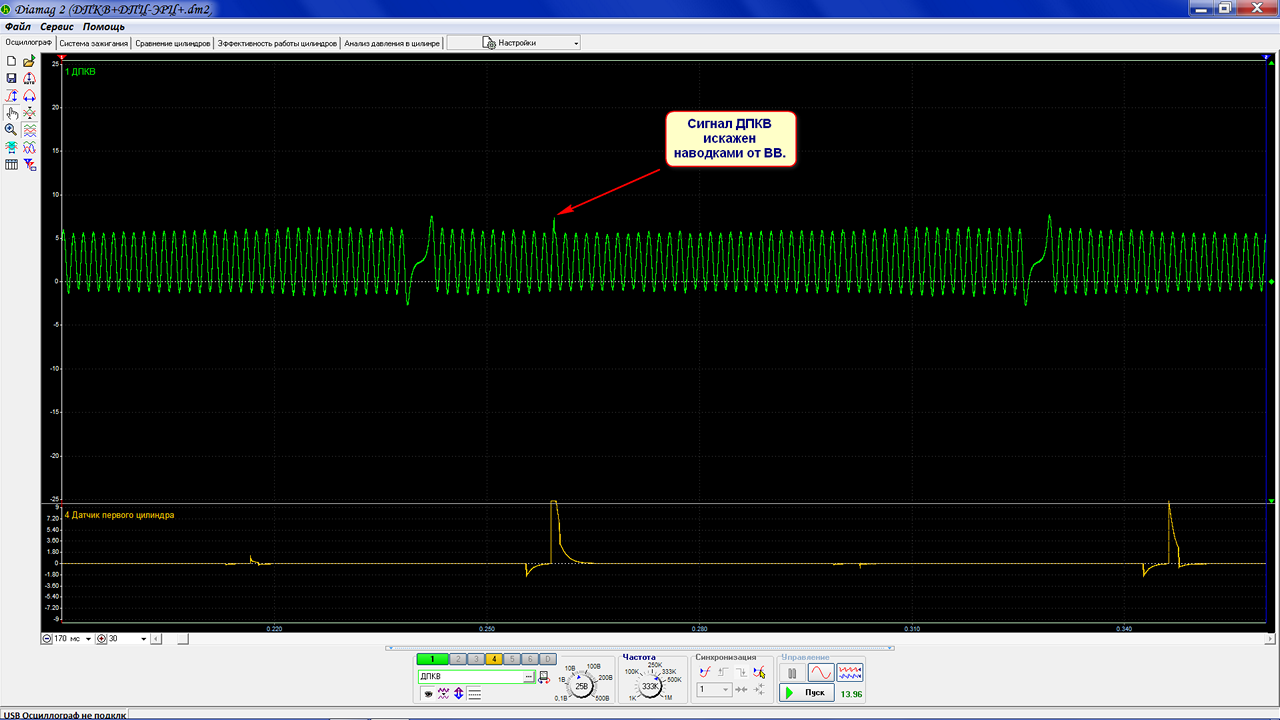Viewport: 1280px width, 720px height.
Task: Click the ellipsis button next to ДПКВ name
Action: click(x=528, y=677)
